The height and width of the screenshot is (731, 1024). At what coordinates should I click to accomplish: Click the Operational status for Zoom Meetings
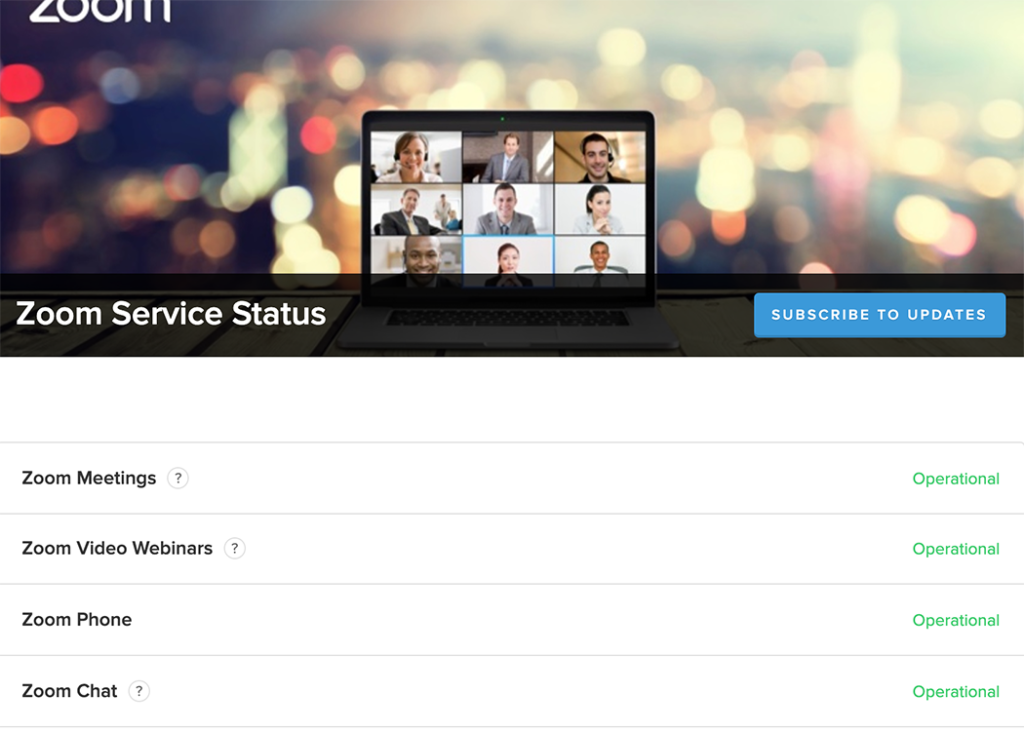point(955,479)
